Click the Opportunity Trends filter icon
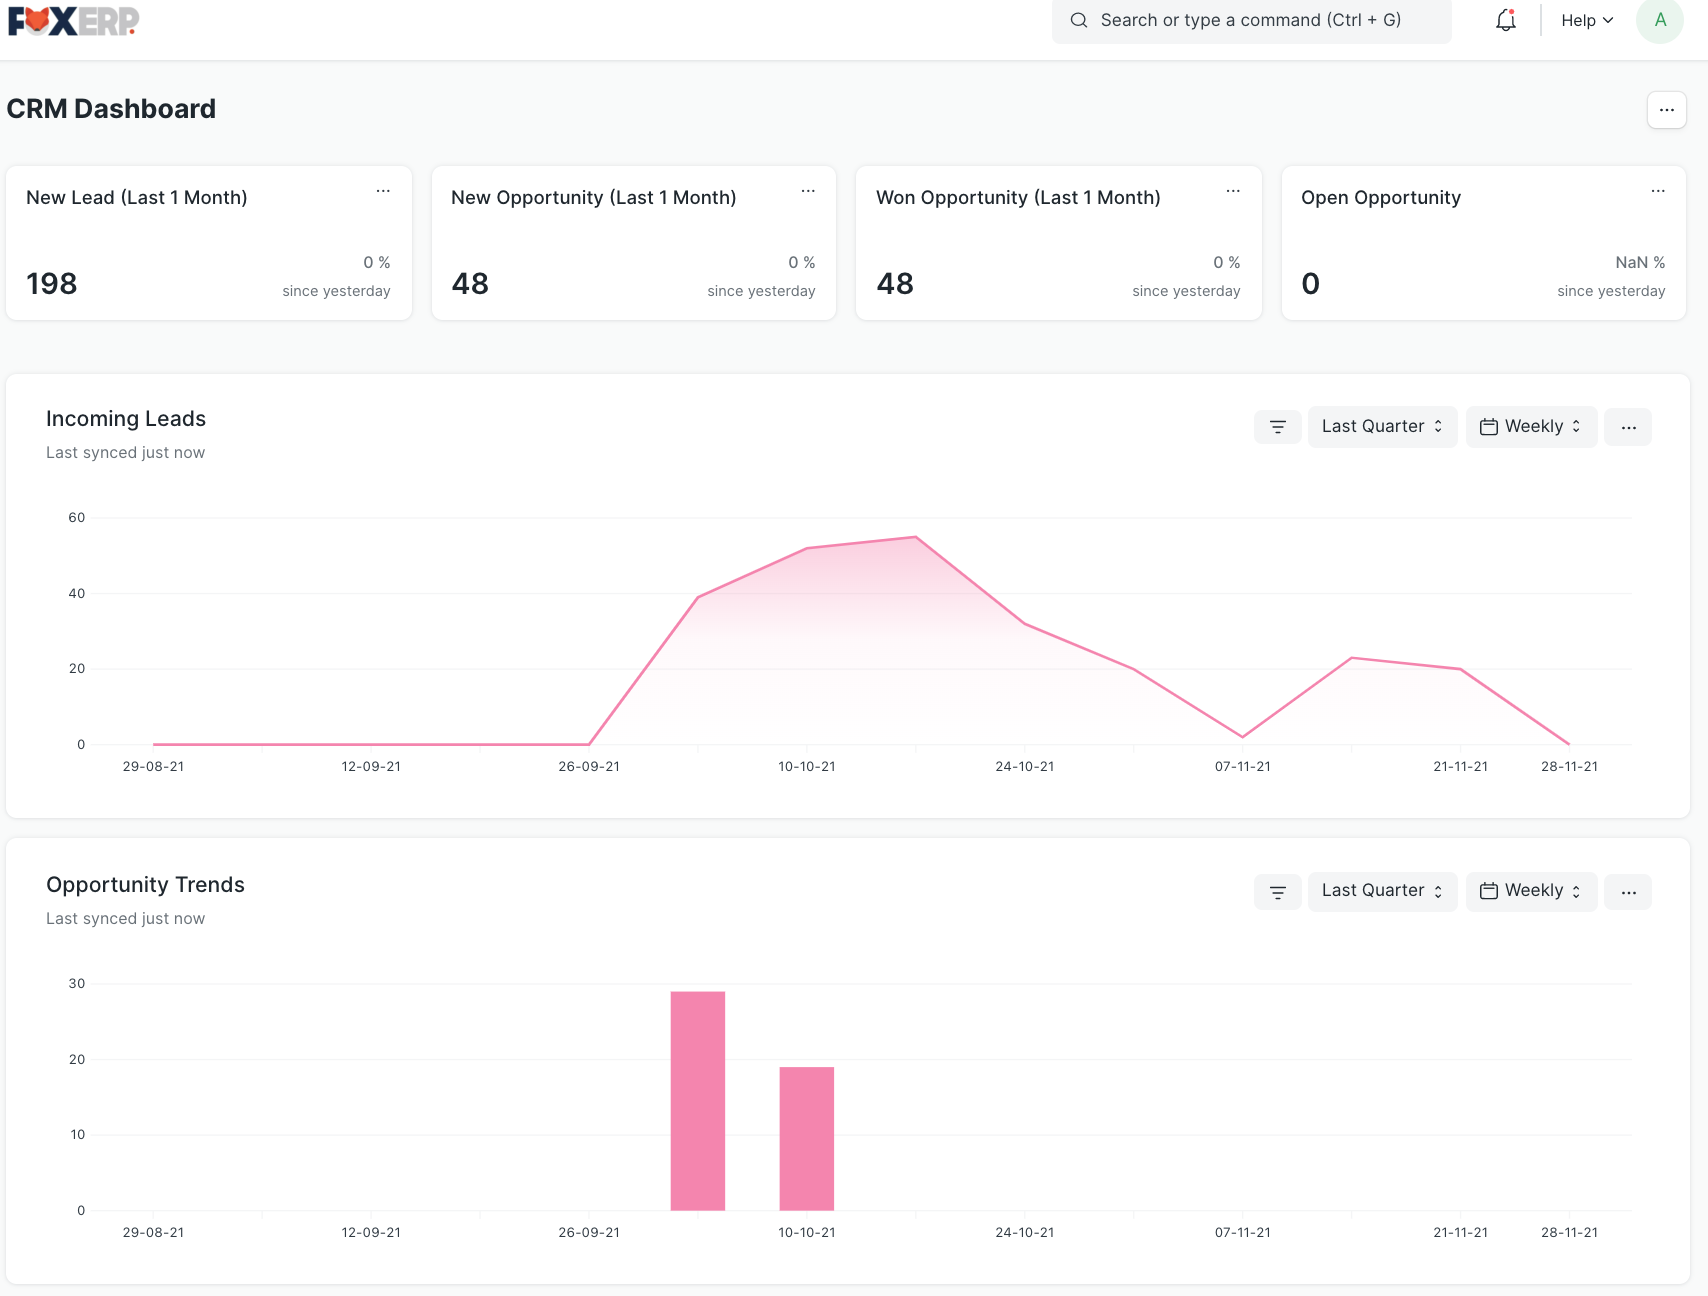Image resolution: width=1708 pixels, height=1296 pixels. click(1278, 892)
